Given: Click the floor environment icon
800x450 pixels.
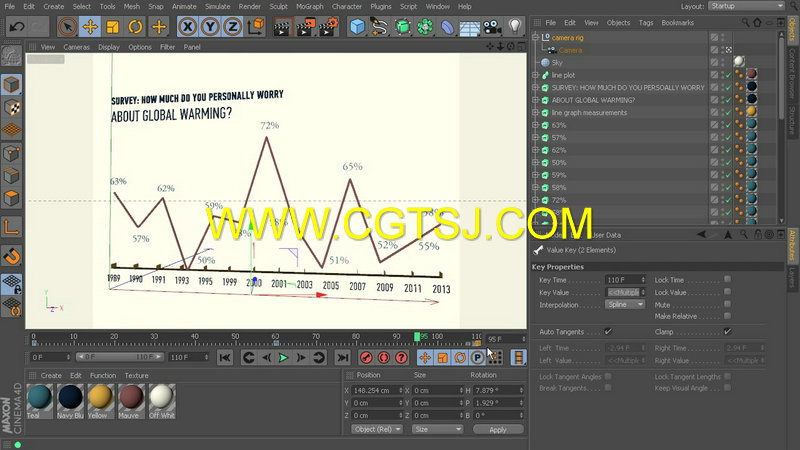Looking at the screenshot, I should (470, 26).
